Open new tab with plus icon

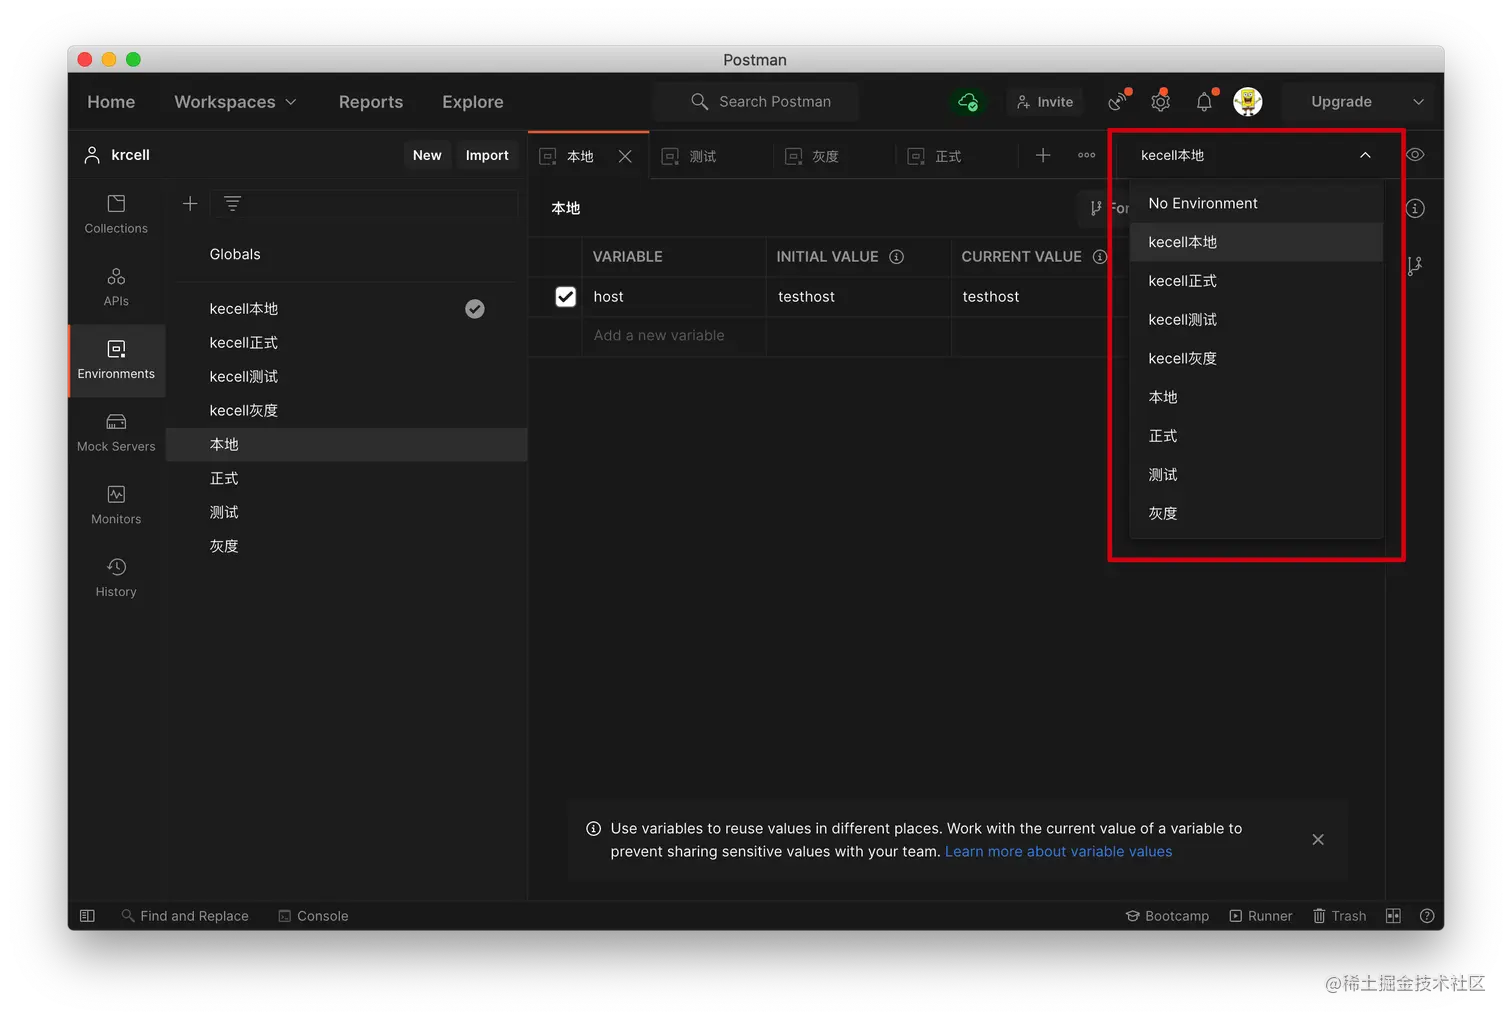click(1043, 155)
